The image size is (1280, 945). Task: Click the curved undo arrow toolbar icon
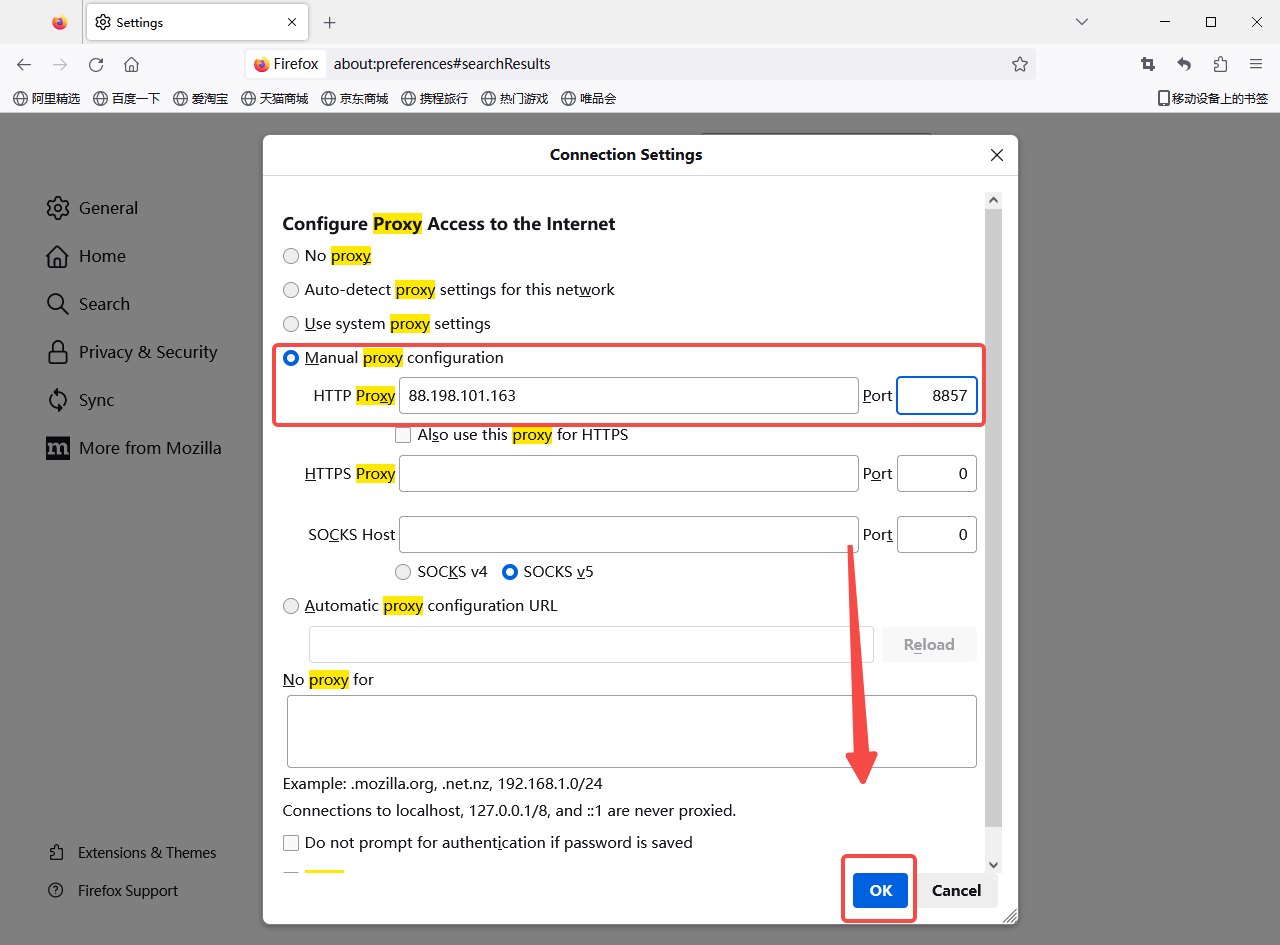pyautogui.click(x=1184, y=64)
